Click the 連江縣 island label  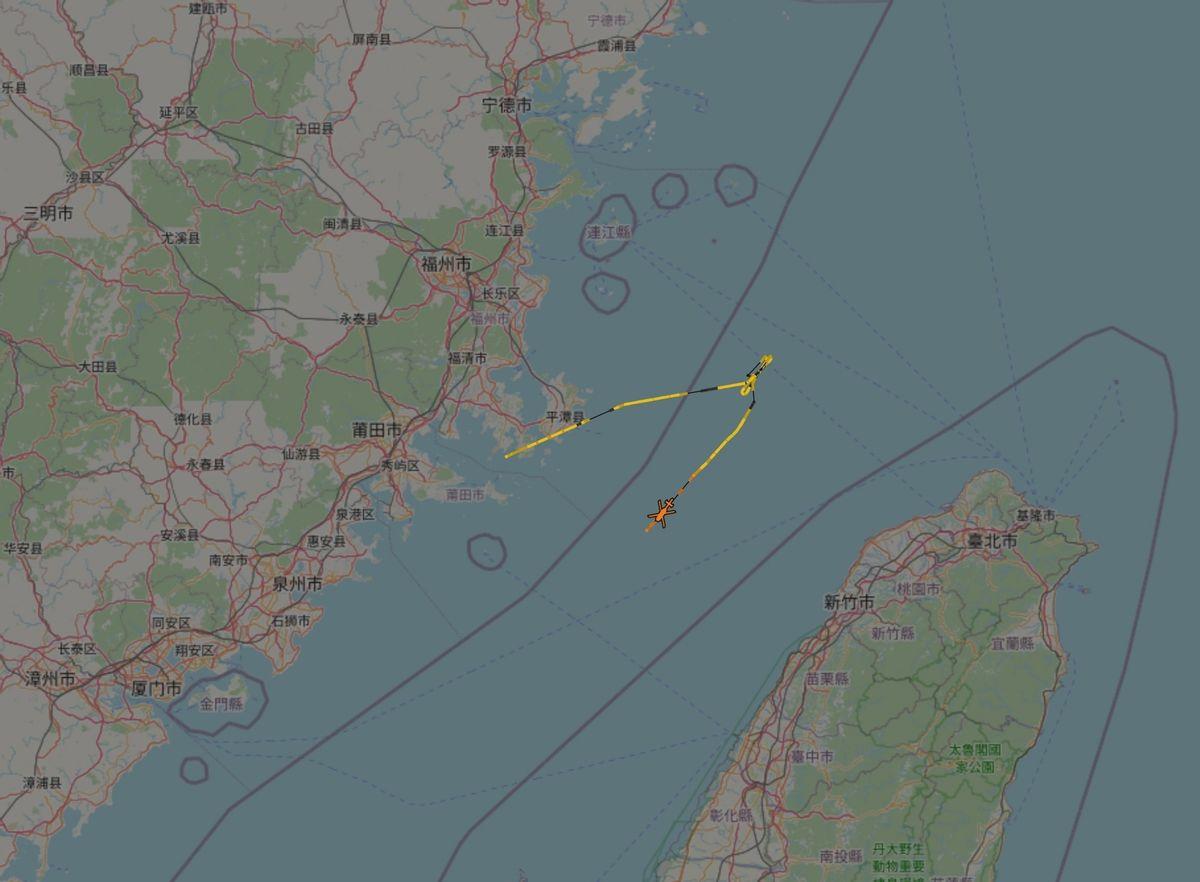click(609, 232)
